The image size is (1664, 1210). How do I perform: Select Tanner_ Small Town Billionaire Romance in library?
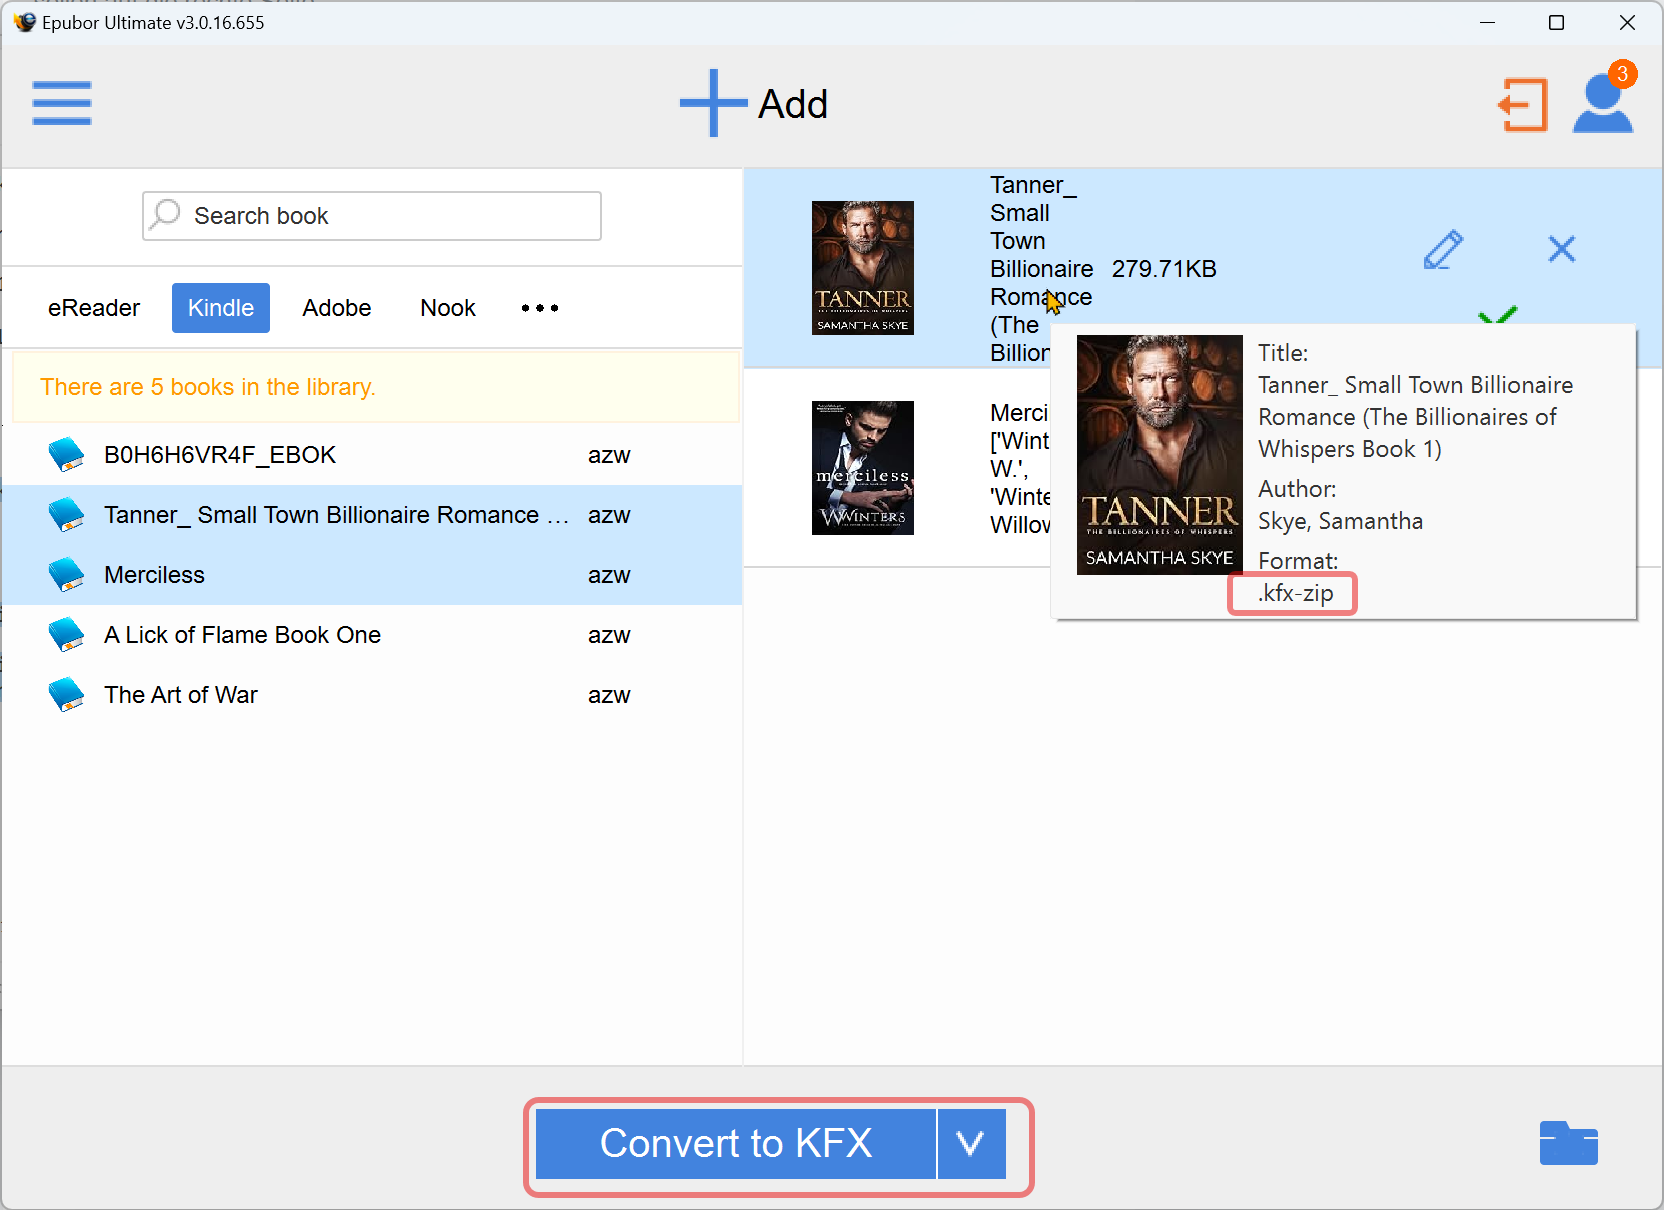coord(372,515)
